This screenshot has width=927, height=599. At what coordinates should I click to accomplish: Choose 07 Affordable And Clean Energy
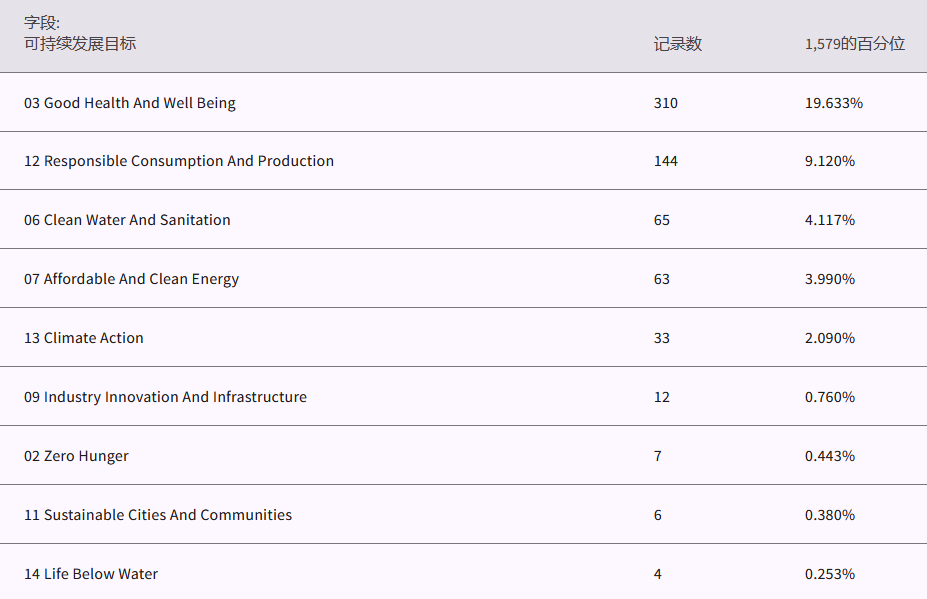[132, 279]
